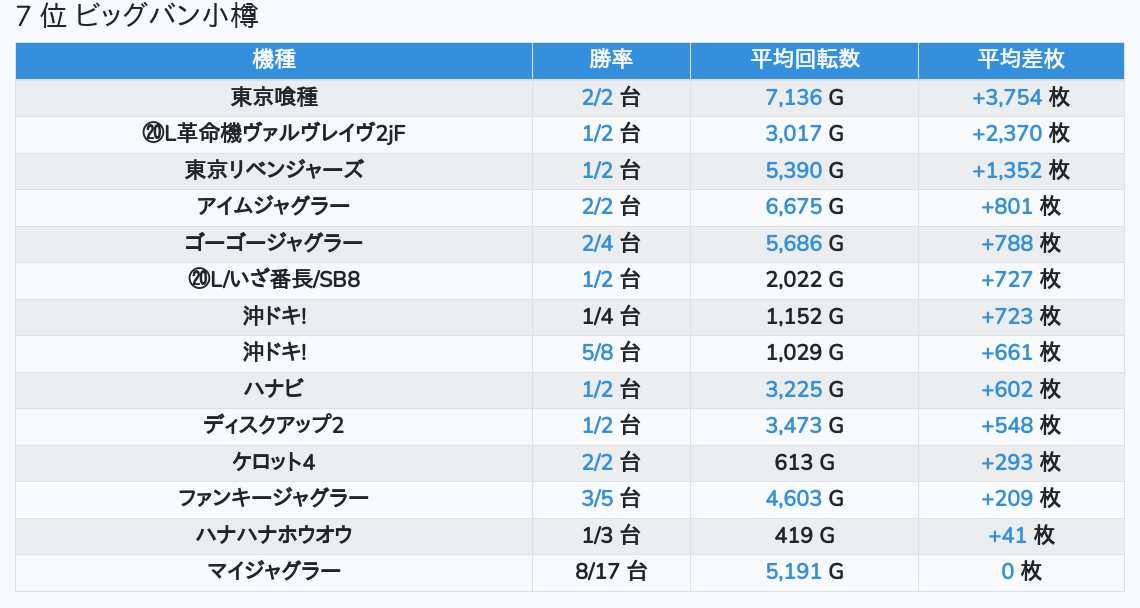
Task: Select the アイムジャグラー machine entry
Action: [x=274, y=206]
